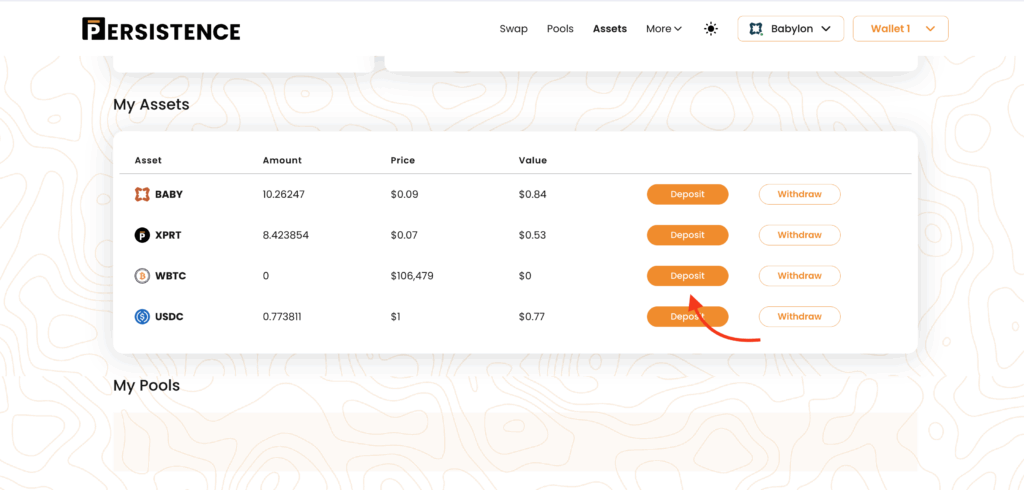Deposit BABY tokens
The image size is (1024, 490).
[x=688, y=194]
